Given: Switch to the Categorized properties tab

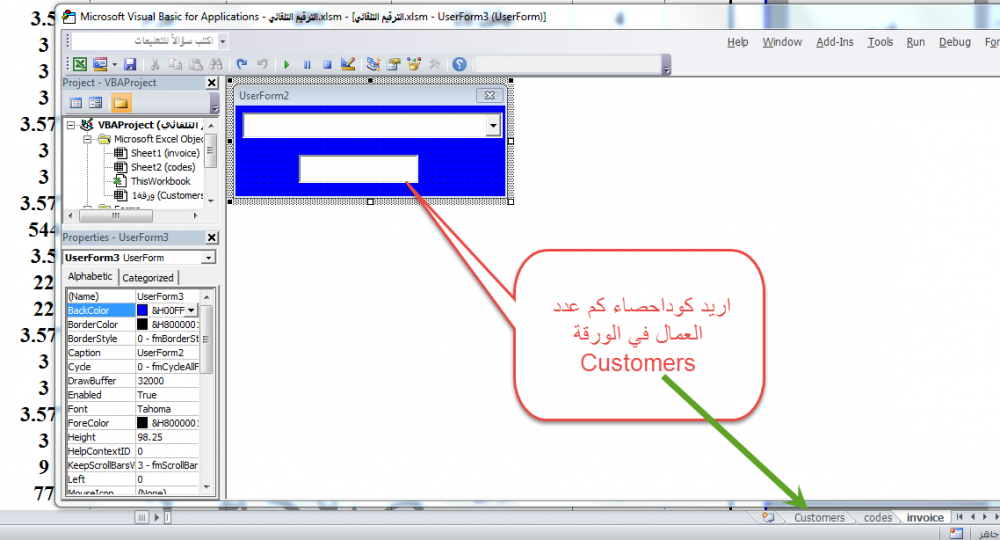Looking at the screenshot, I should pyautogui.click(x=148, y=278).
